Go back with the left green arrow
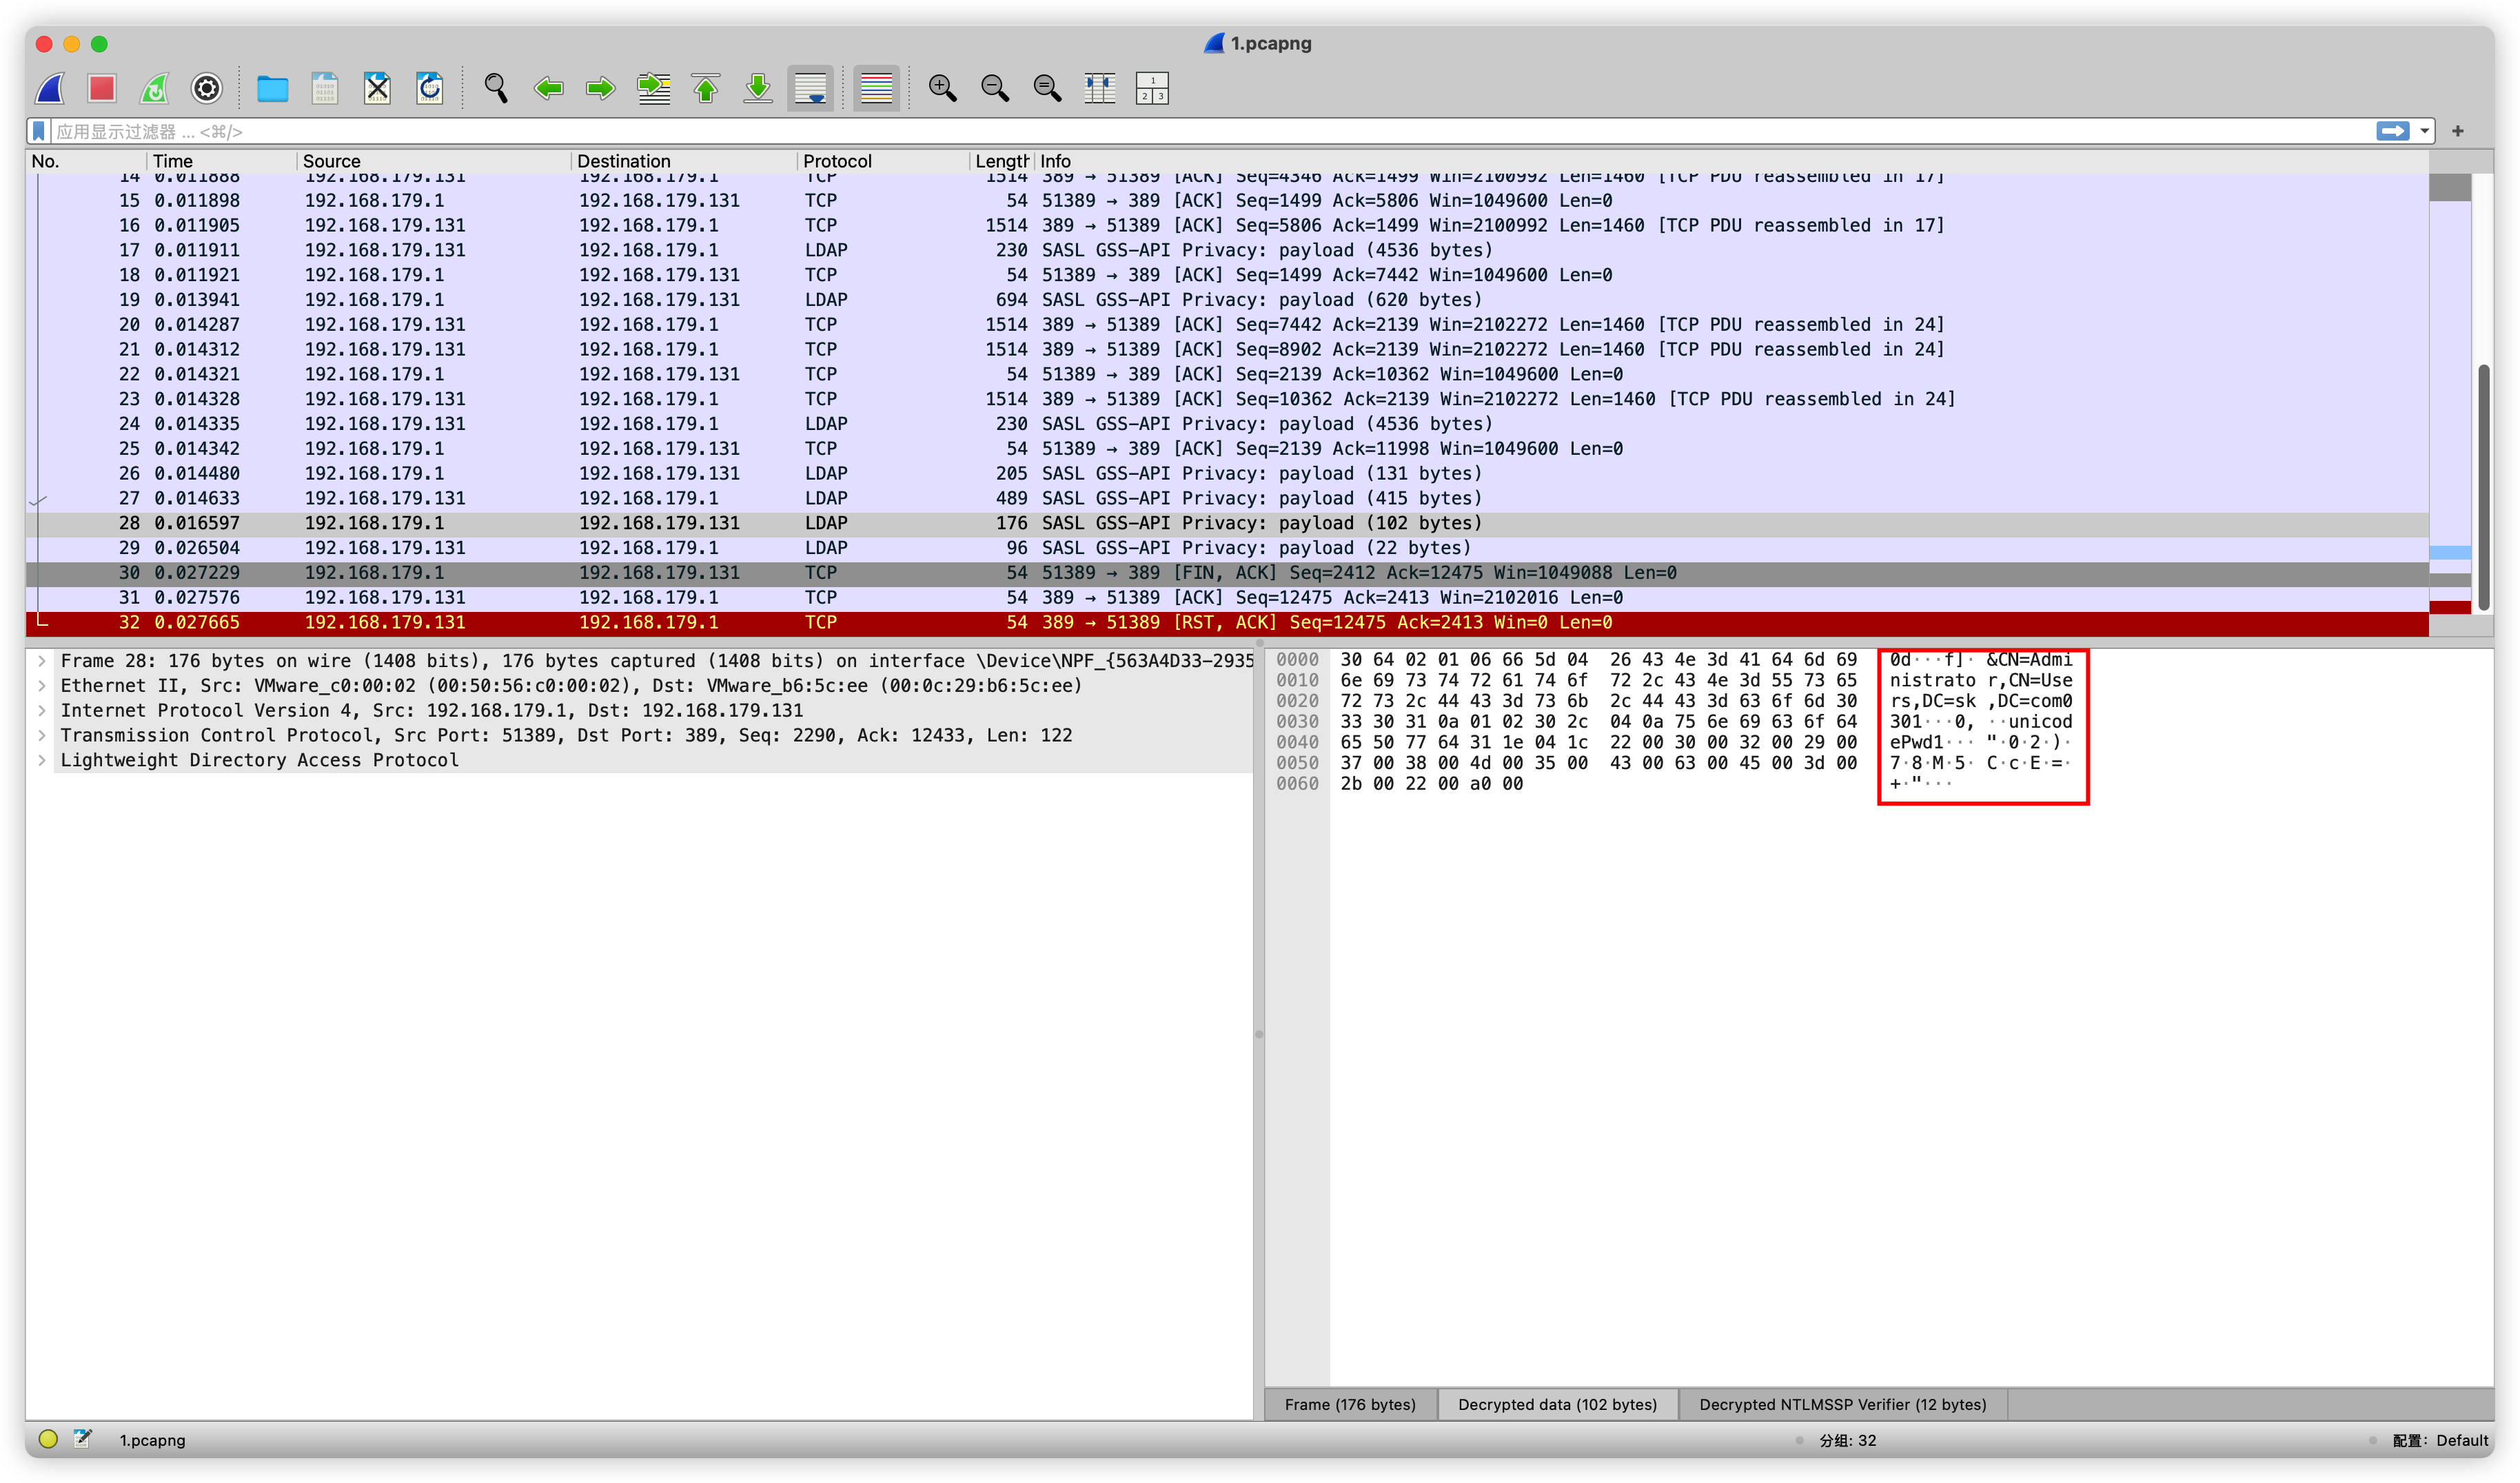The width and height of the screenshot is (2520, 1483). [548, 89]
